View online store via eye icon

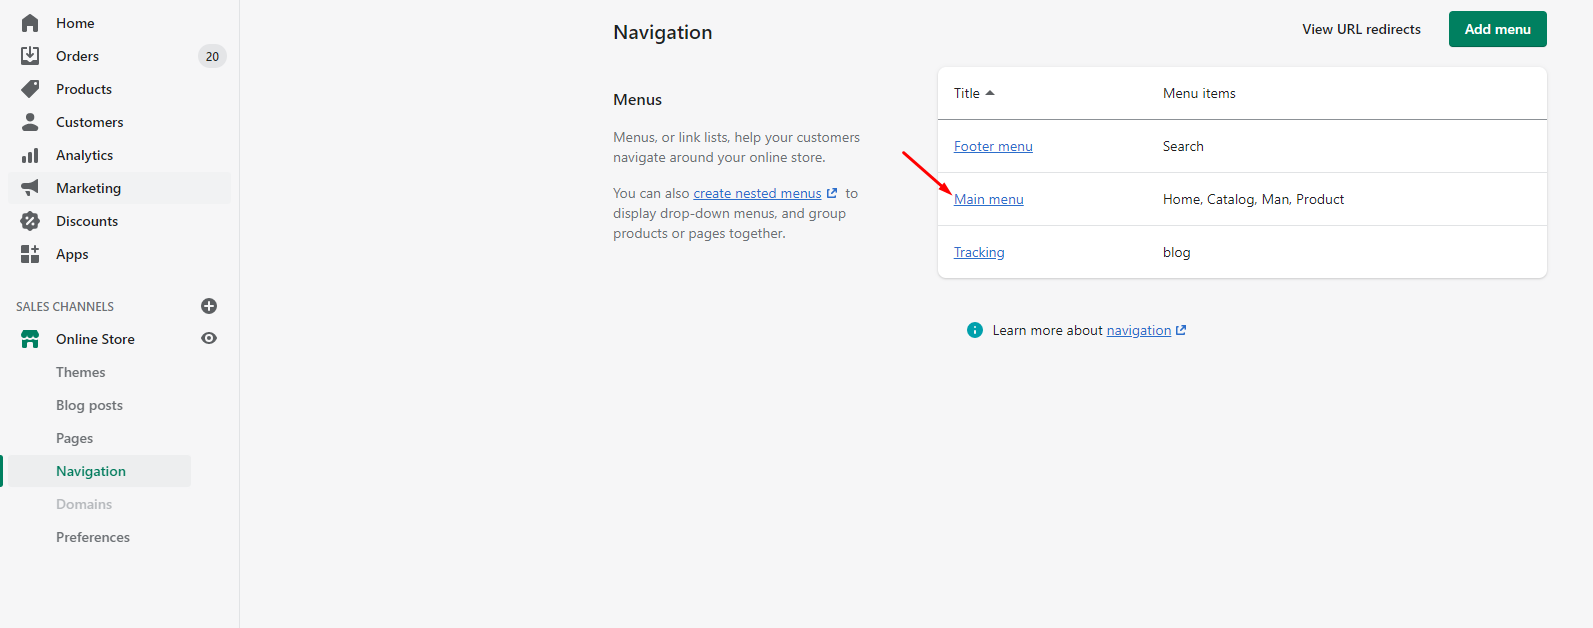pos(209,338)
